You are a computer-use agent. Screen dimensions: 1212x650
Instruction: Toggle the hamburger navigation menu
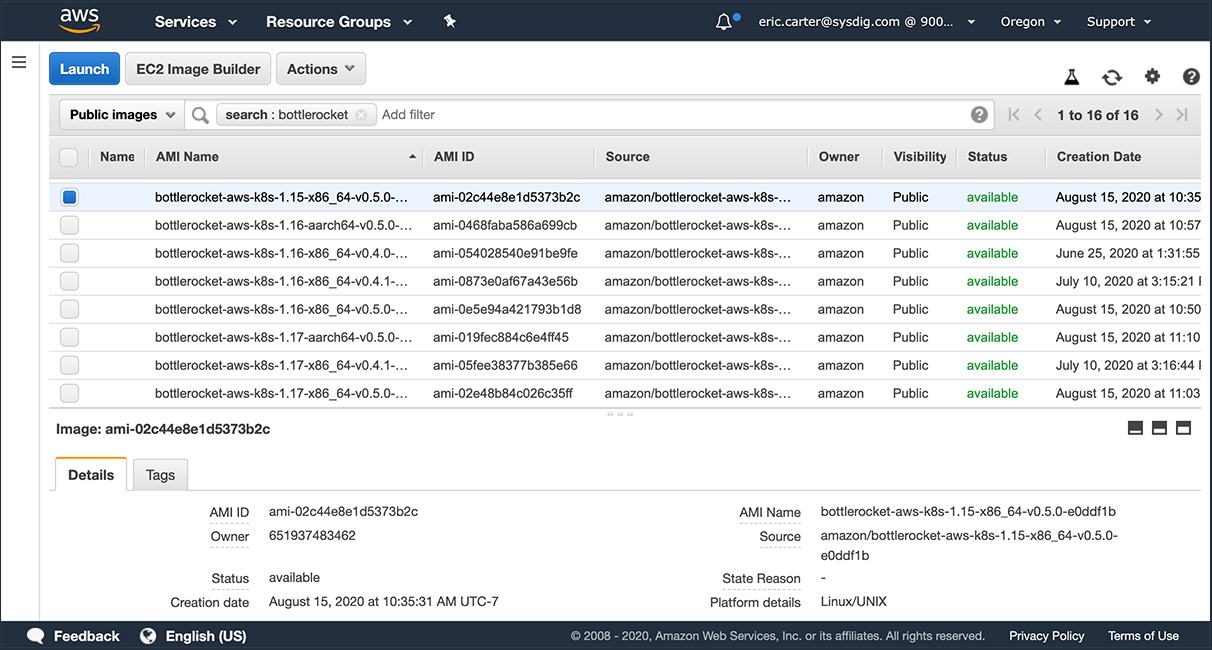[18, 62]
